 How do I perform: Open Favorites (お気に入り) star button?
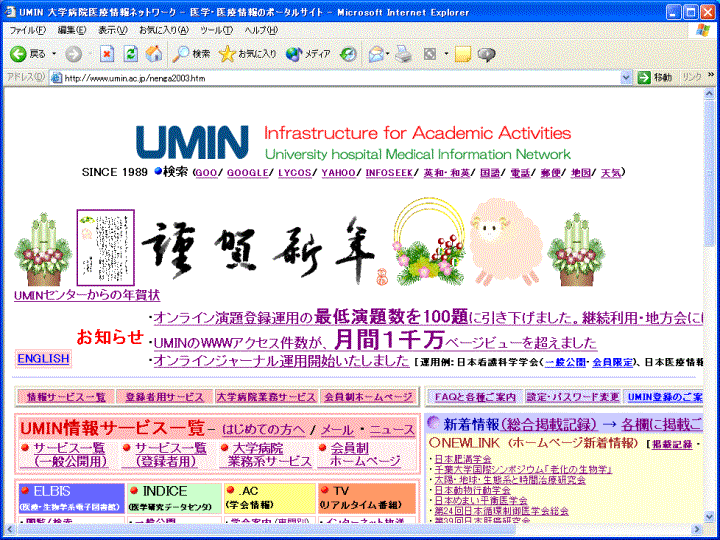[248, 53]
